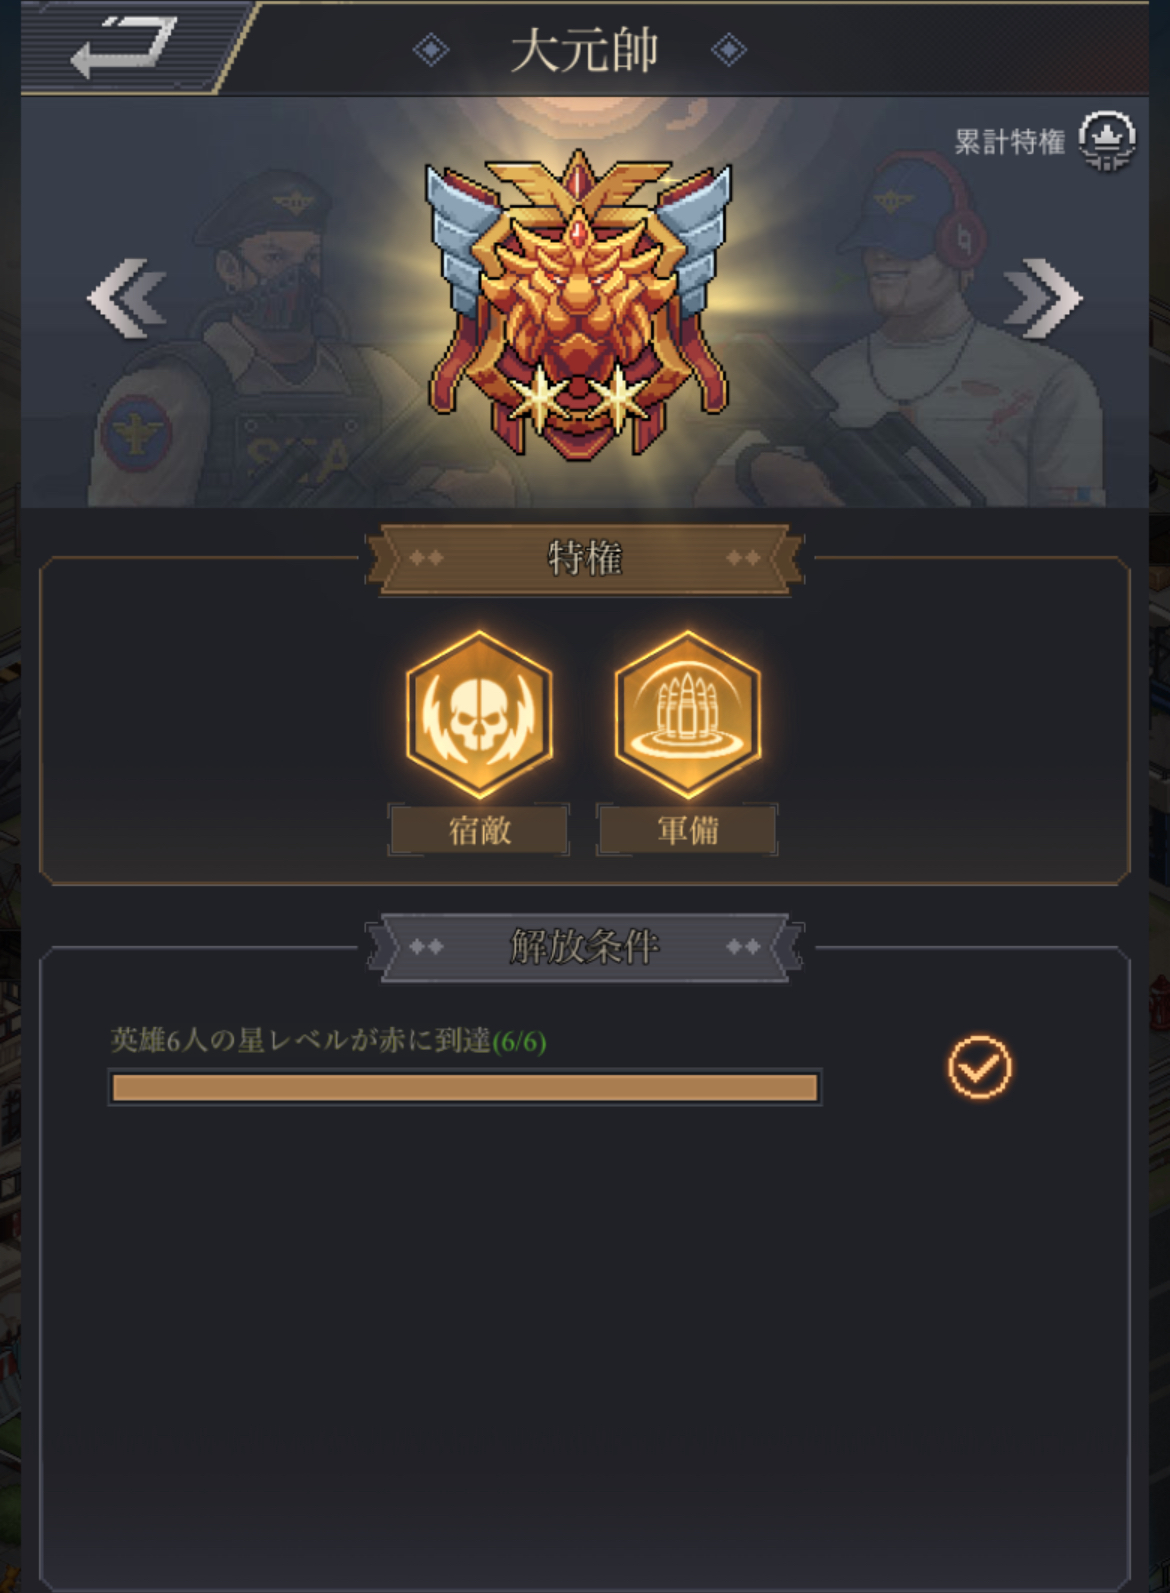The height and width of the screenshot is (1593, 1170).
Task: Tap the back arrow icon
Action: [124, 47]
